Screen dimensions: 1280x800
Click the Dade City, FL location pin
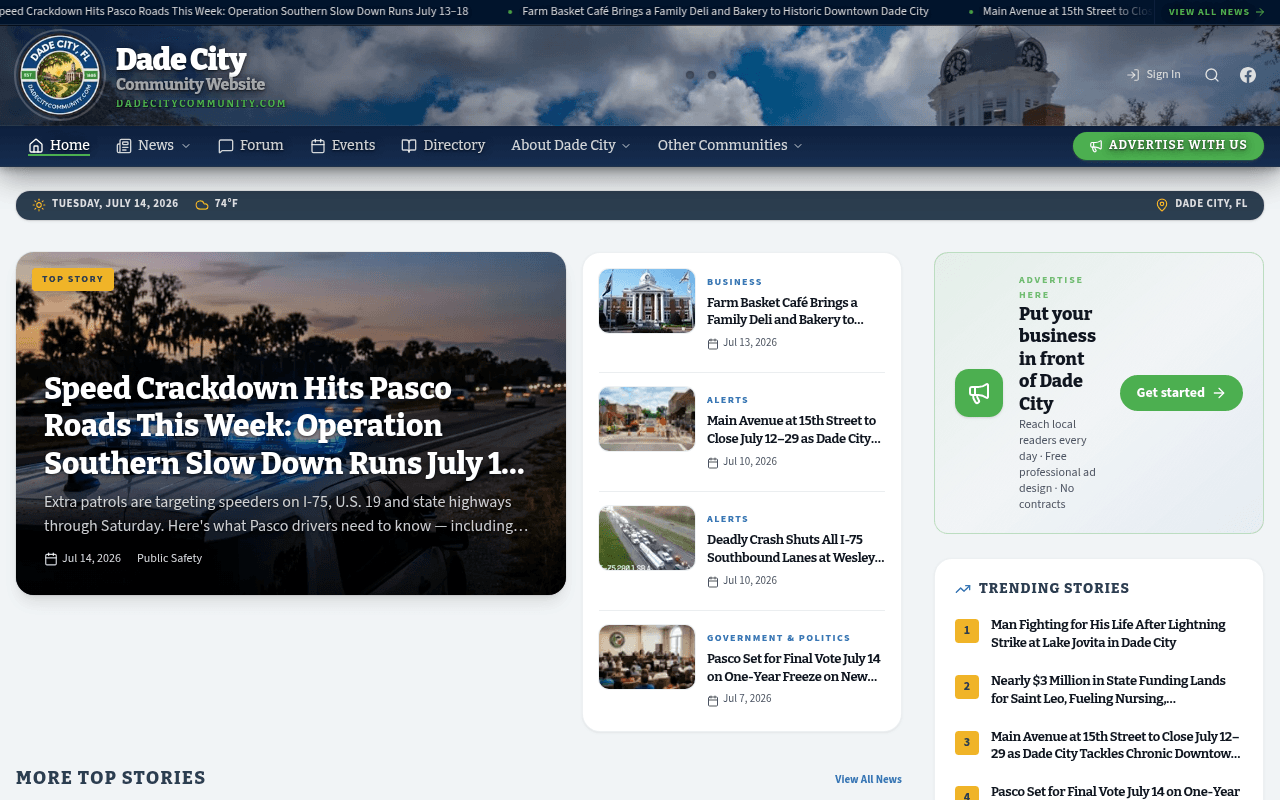click(1162, 205)
